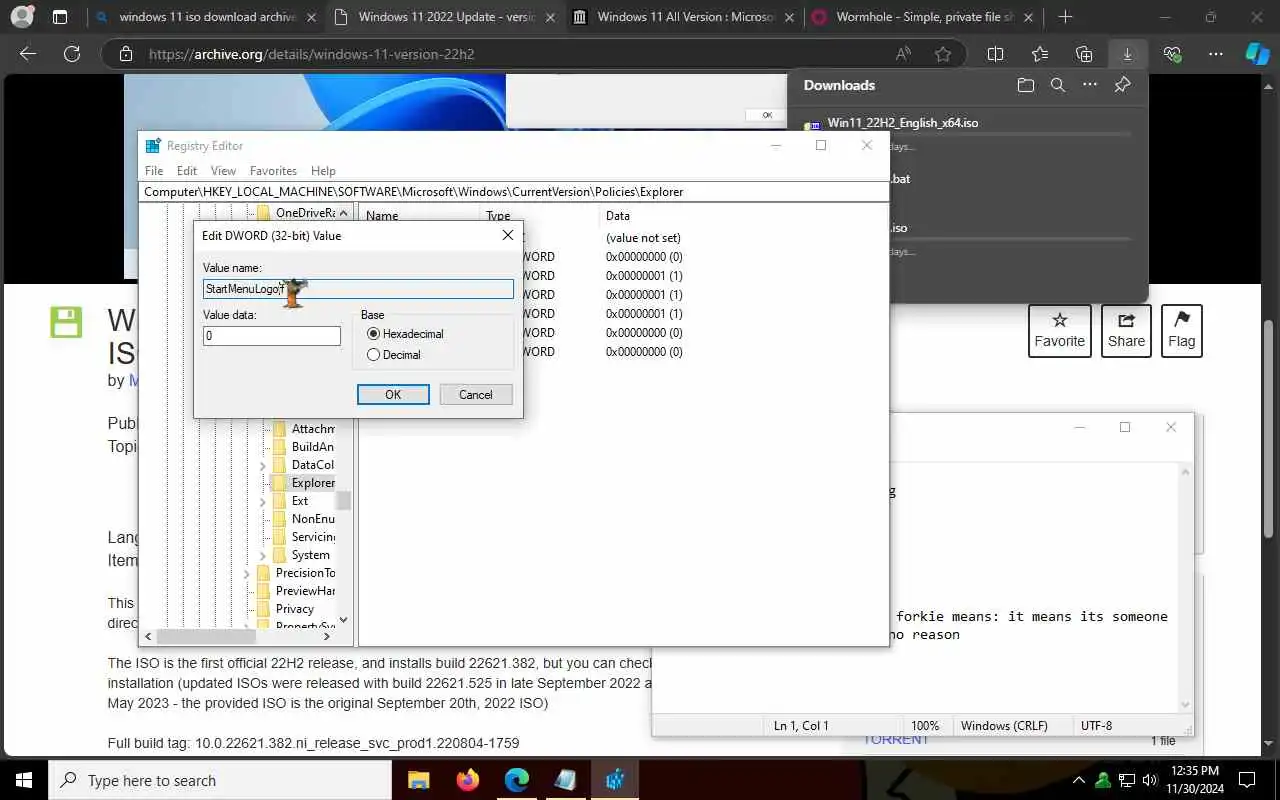This screenshot has height=800, width=1280.
Task: Open the Edit menu in Registry Editor
Action: point(187,171)
